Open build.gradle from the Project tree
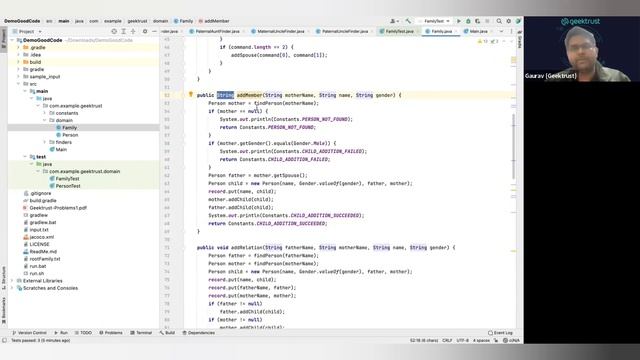Viewport: 640px width, 360px height. point(43,201)
